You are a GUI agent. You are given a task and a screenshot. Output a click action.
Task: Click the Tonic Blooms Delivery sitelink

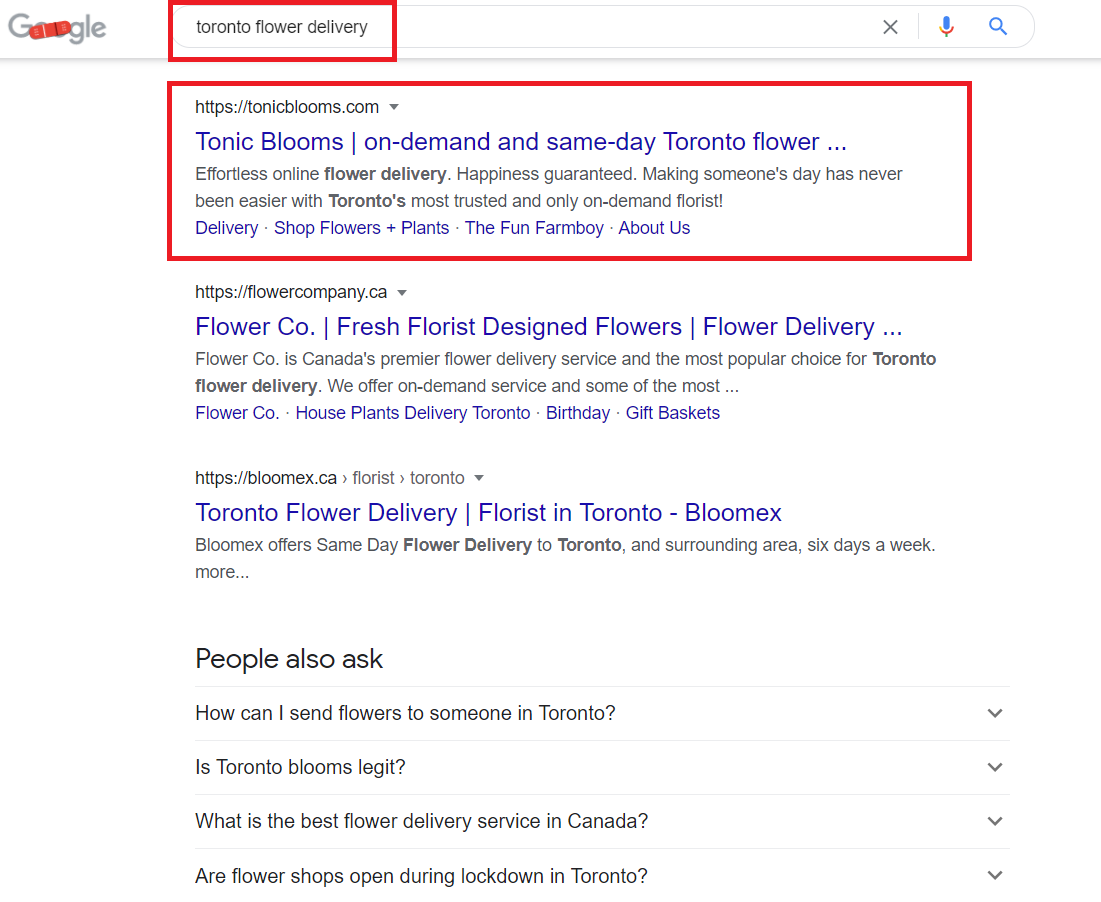[x=226, y=228]
